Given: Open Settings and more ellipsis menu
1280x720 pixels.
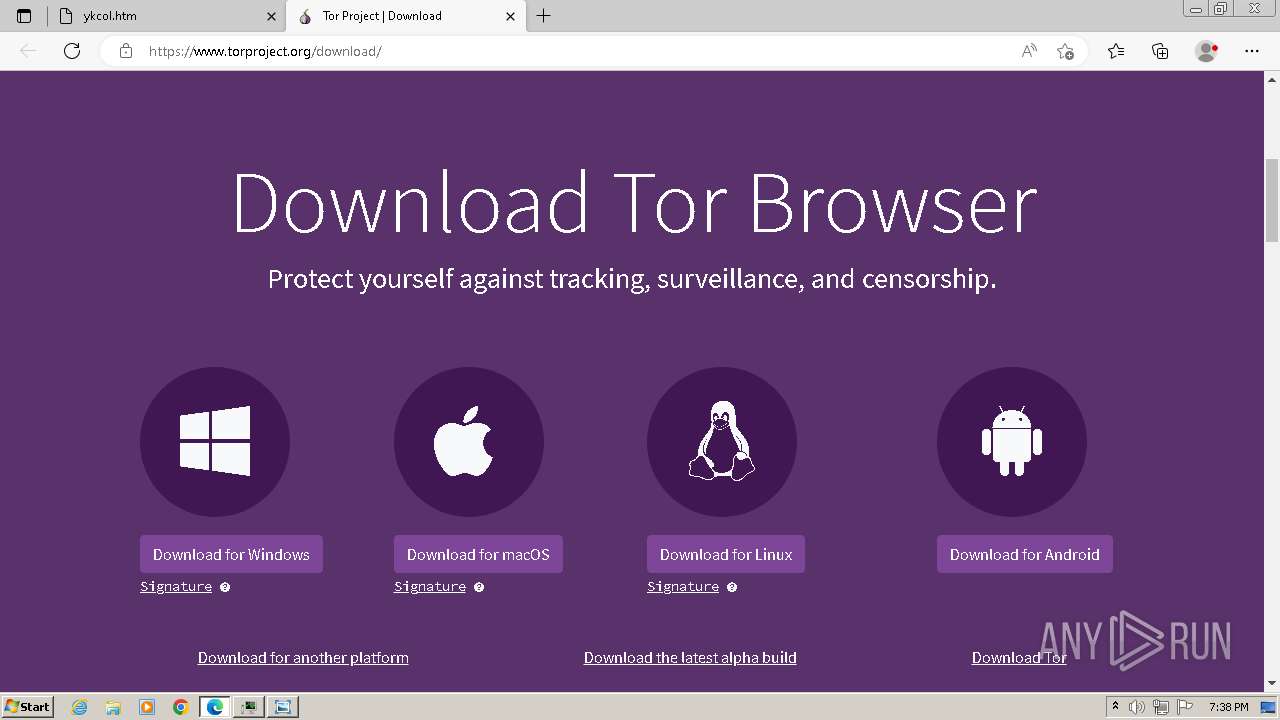Looking at the screenshot, I should pos(1252,51).
